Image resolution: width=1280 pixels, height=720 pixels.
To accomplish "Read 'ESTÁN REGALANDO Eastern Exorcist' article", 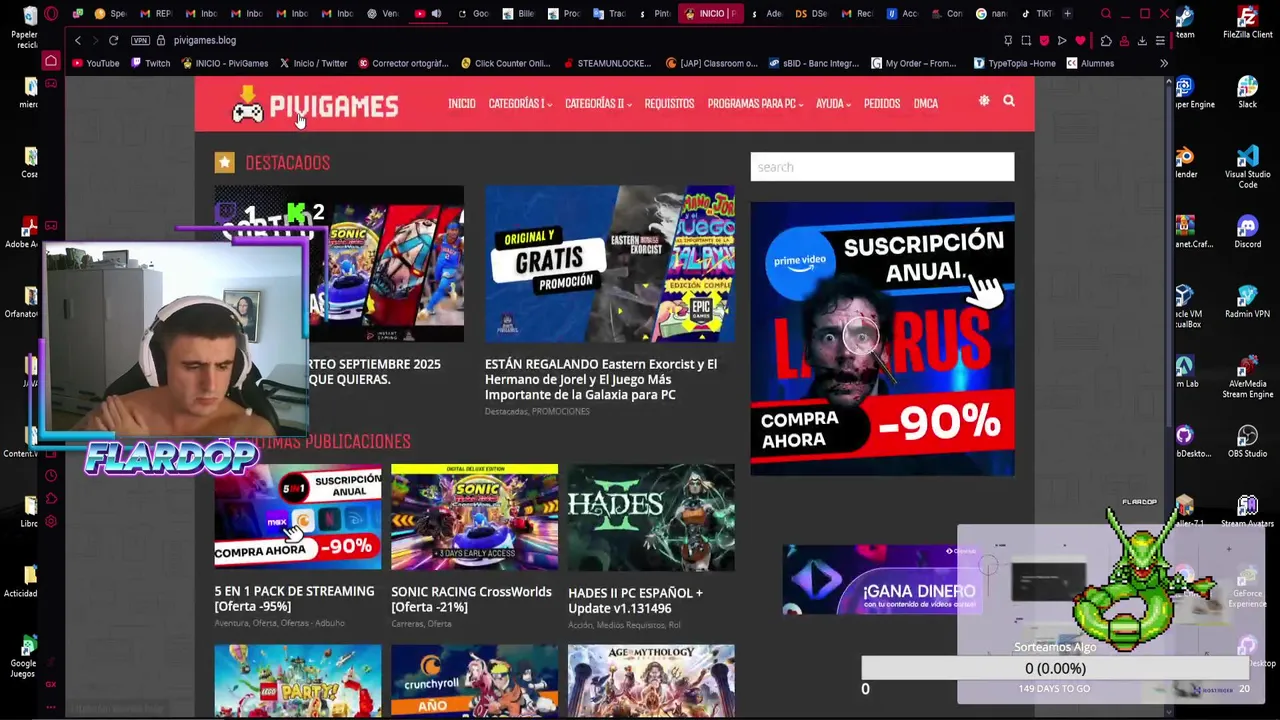I will 601,379.
